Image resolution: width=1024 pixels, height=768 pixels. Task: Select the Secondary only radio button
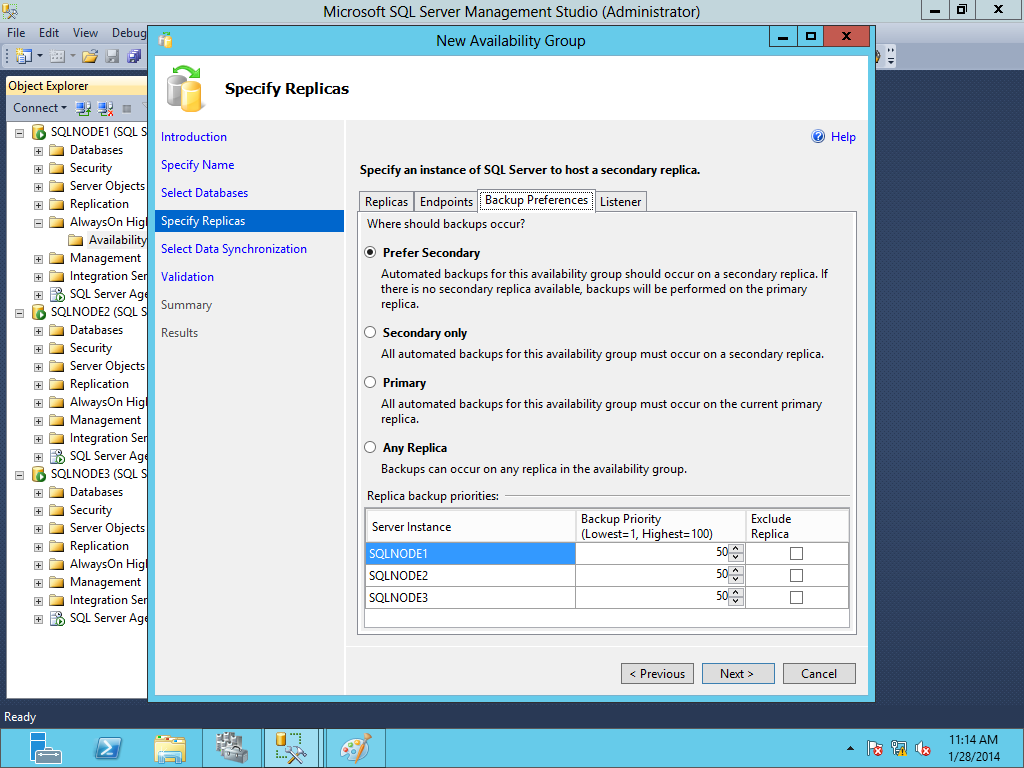[370, 332]
